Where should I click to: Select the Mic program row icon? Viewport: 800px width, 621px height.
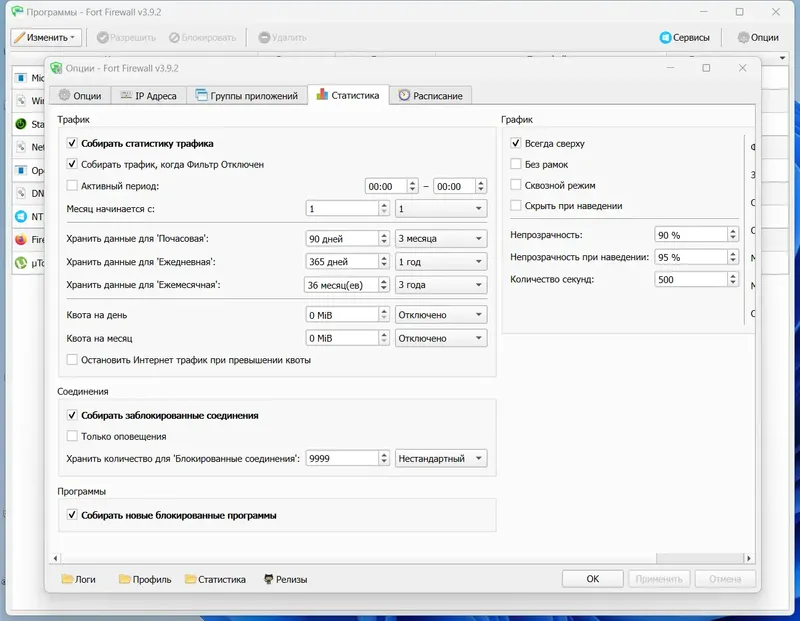[21, 78]
